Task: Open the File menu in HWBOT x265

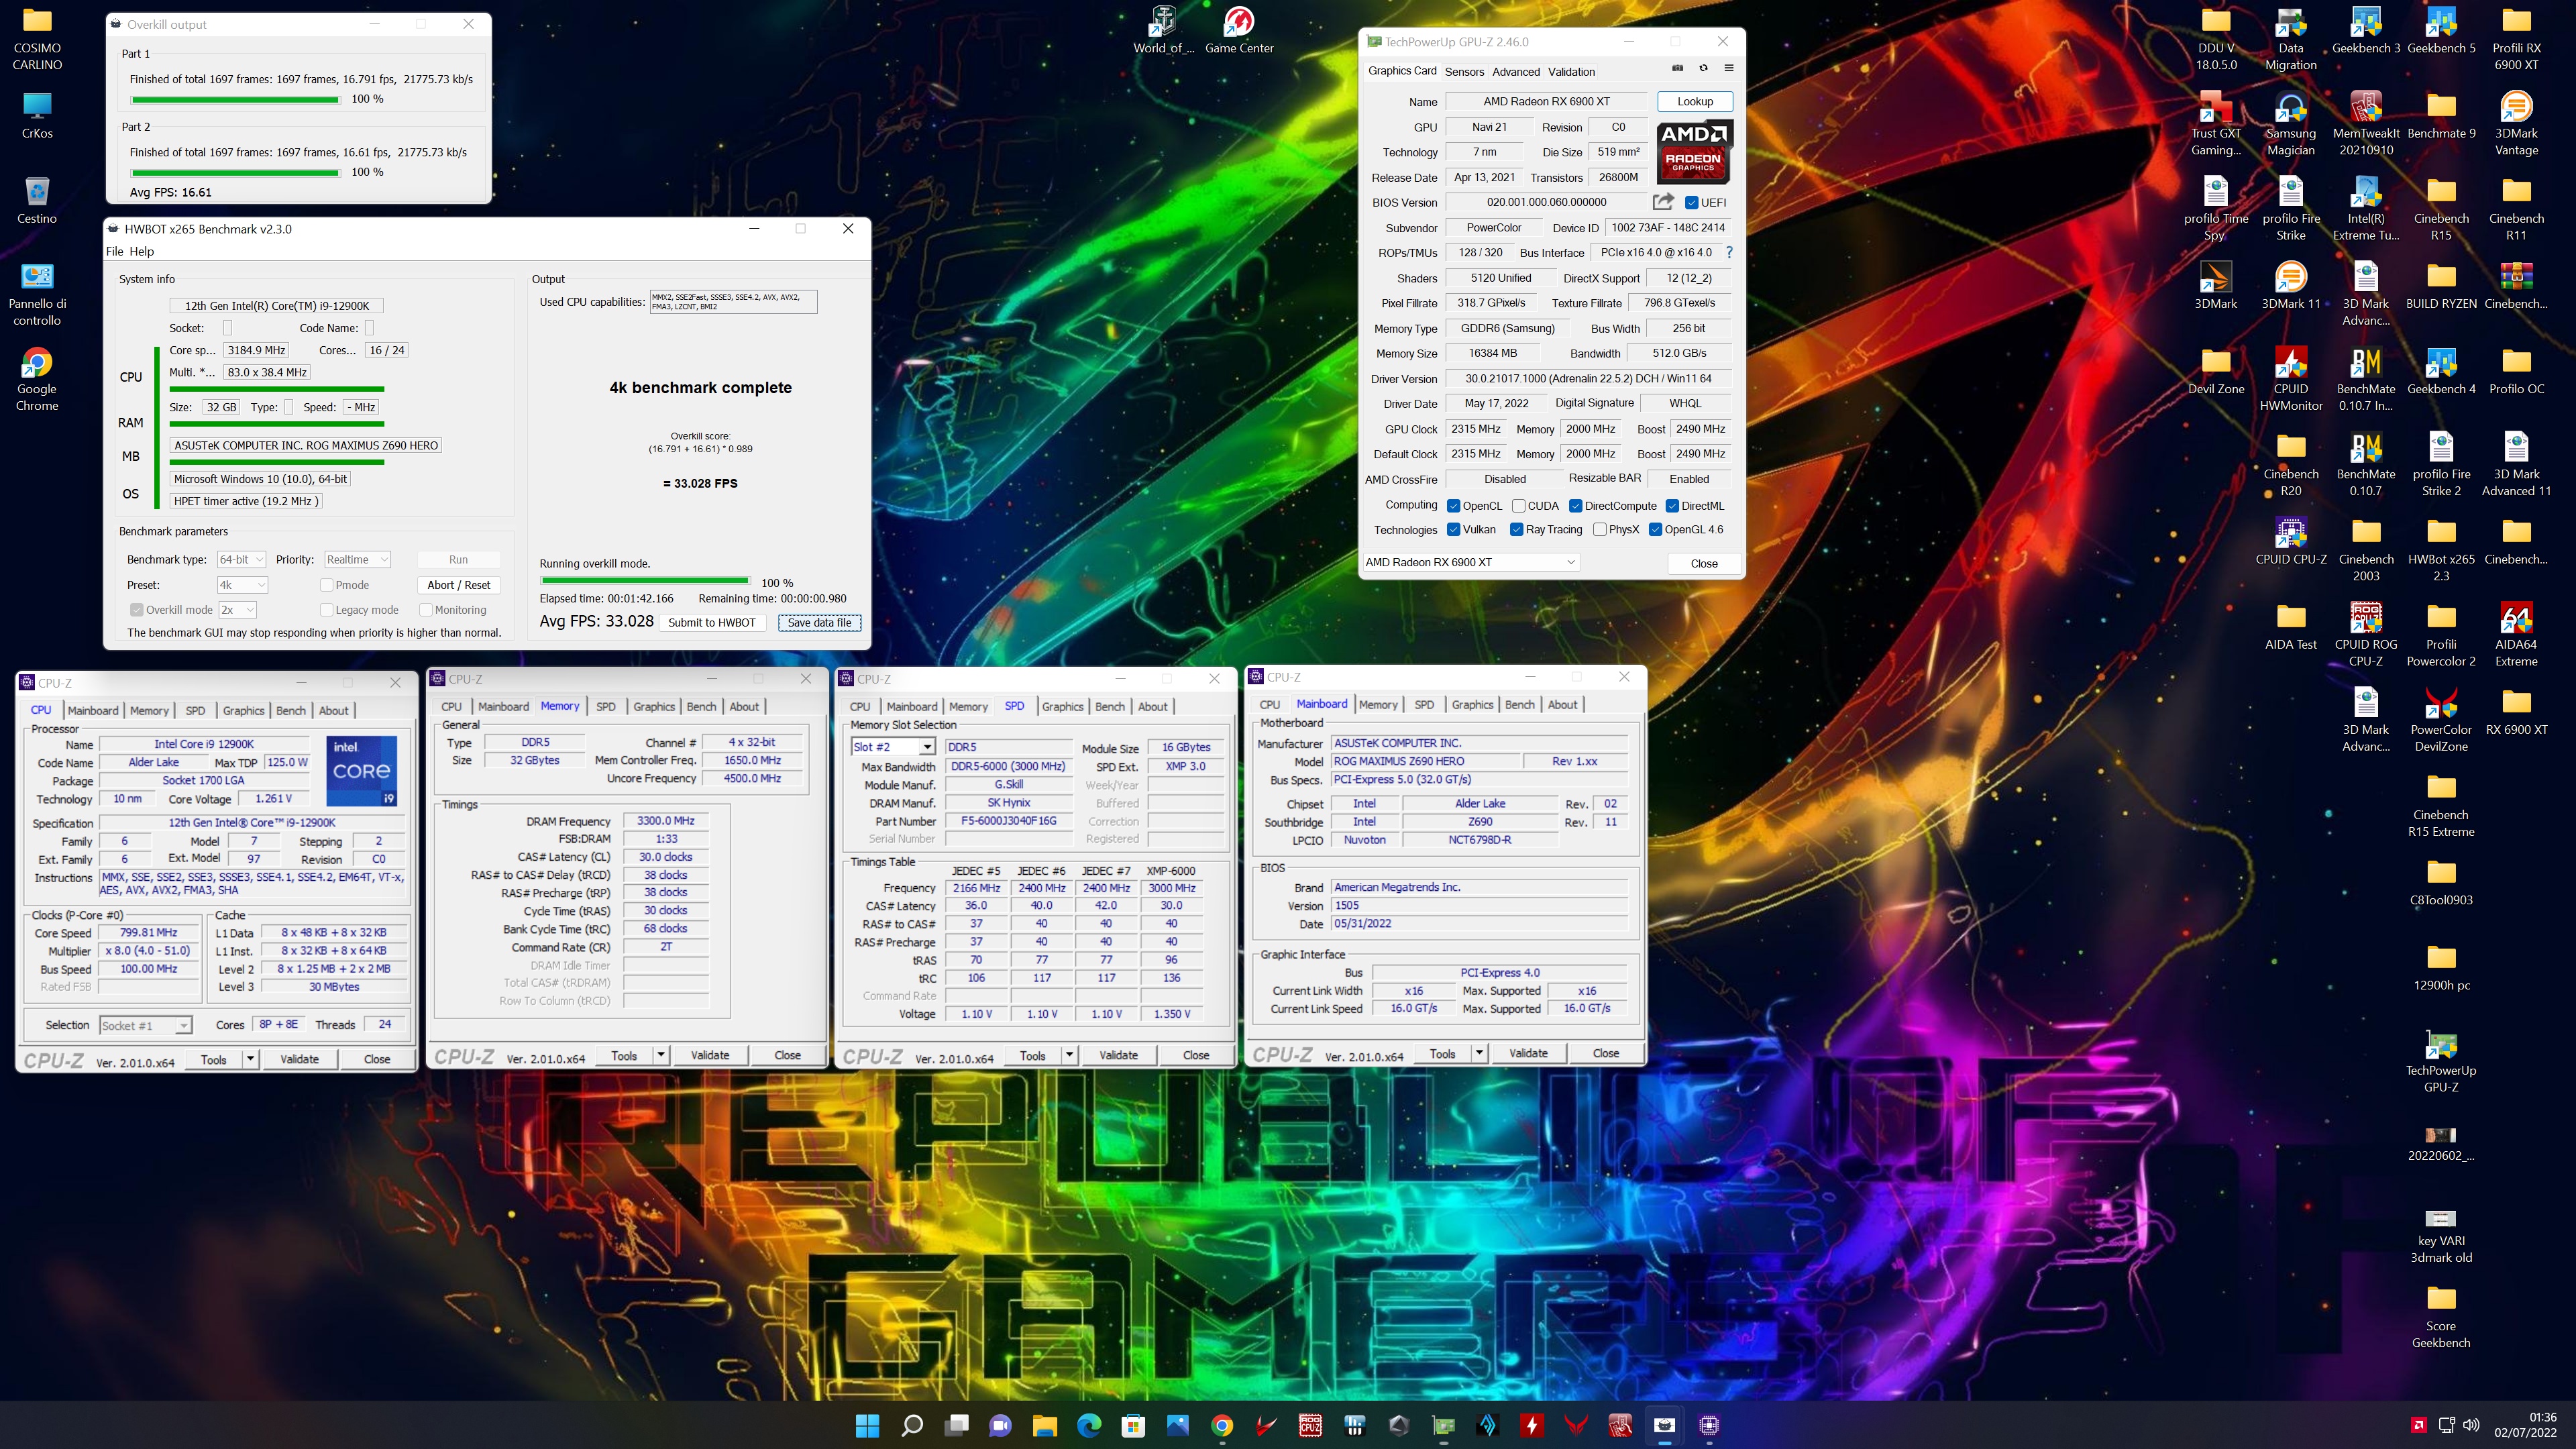Action: pos(115,251)
